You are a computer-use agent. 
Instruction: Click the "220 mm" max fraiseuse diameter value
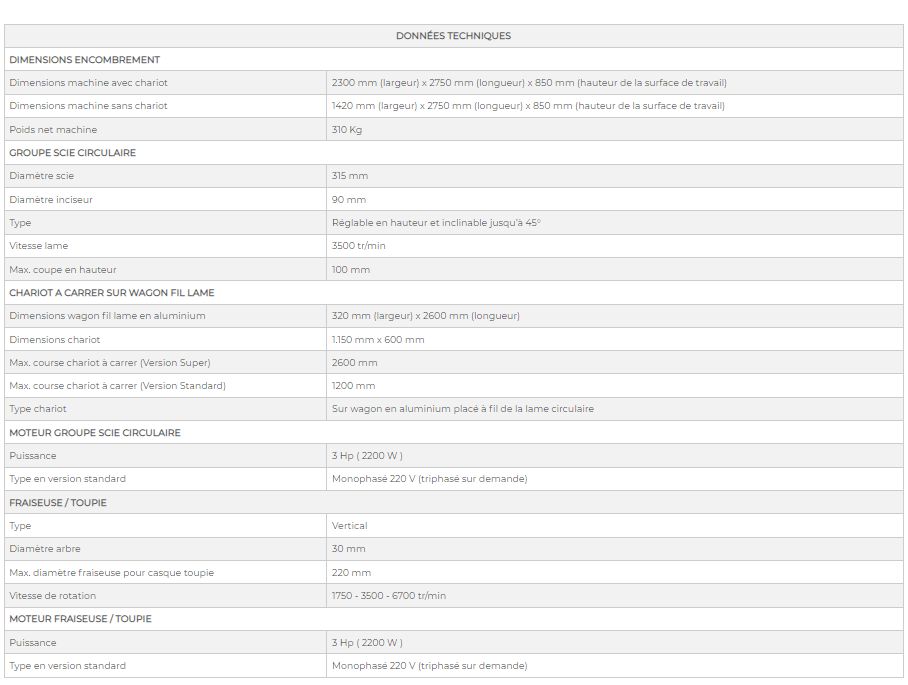pos(351,573)
